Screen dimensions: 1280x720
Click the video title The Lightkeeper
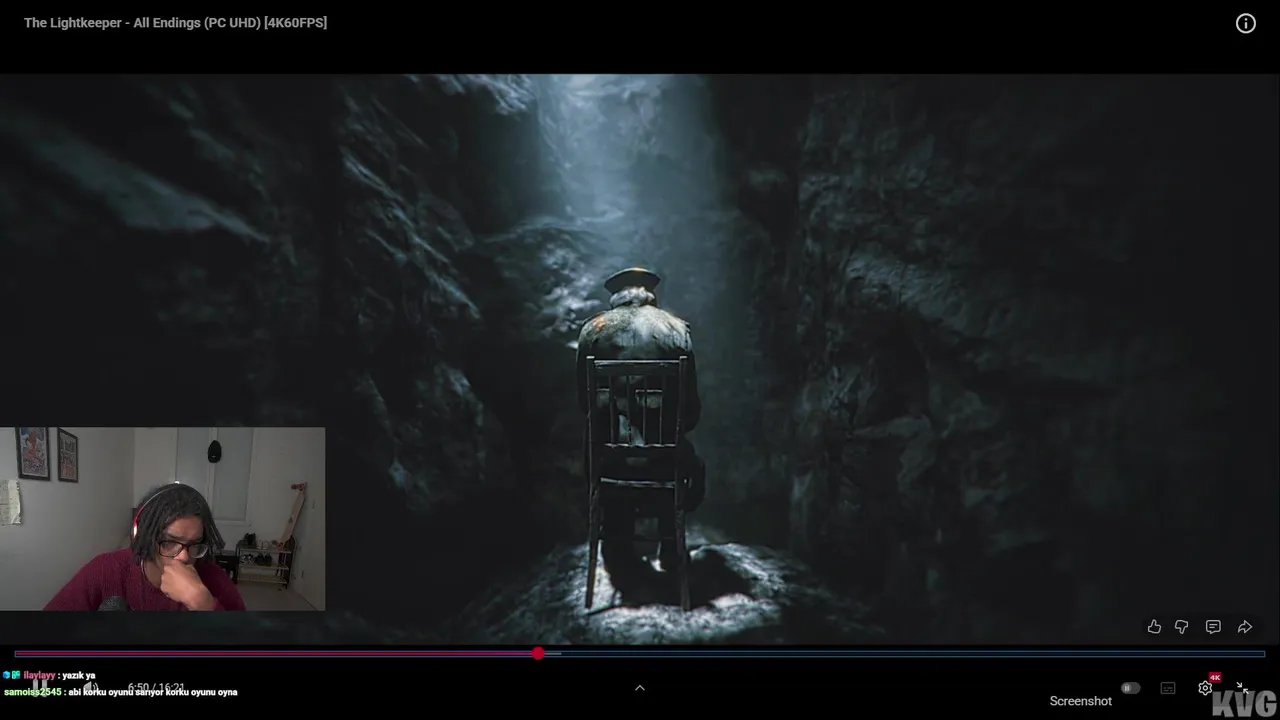pos(175,23)
